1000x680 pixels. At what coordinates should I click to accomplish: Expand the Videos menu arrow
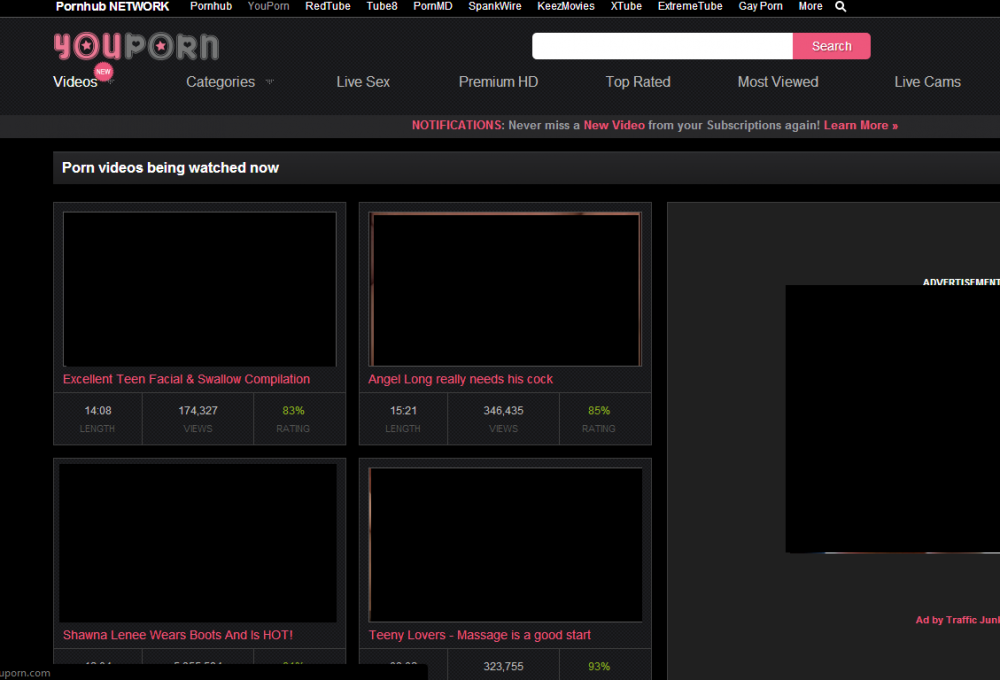110,83
